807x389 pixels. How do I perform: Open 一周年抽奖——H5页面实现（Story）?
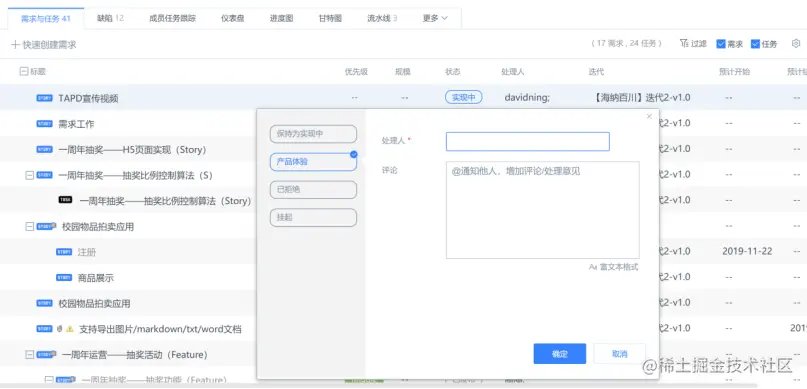click(132, 150)
